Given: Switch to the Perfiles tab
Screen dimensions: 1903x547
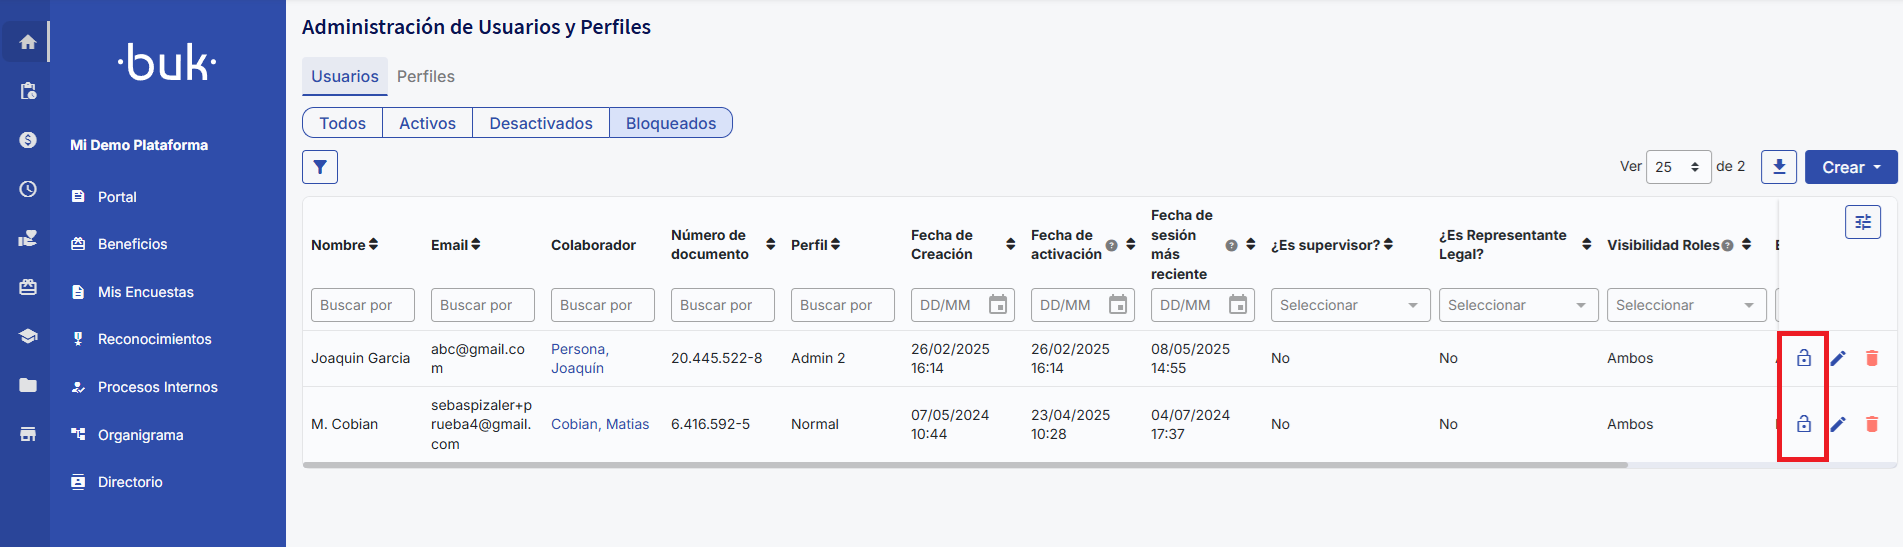Looking at the screenshot, I should coord(425,77).
